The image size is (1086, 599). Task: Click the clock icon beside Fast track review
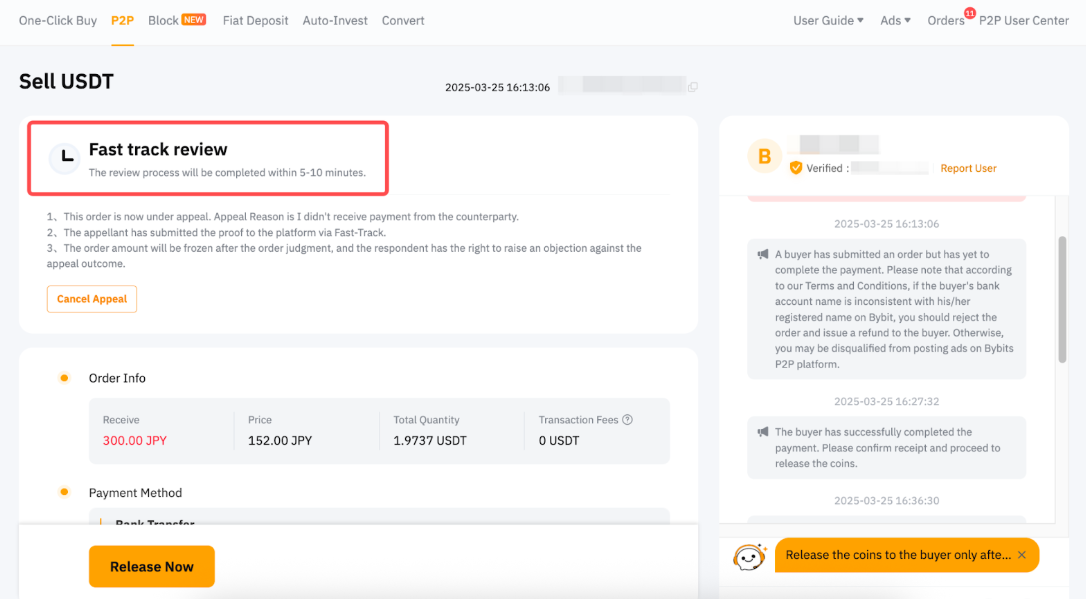pos(65,157)
